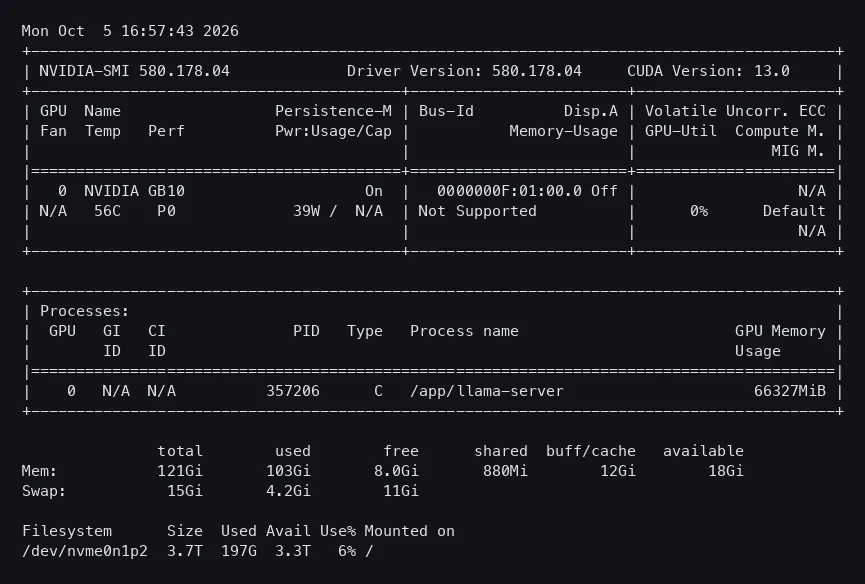Click filesystem used '197G'
The image size is (865, 584).
(x=239, y=551)
